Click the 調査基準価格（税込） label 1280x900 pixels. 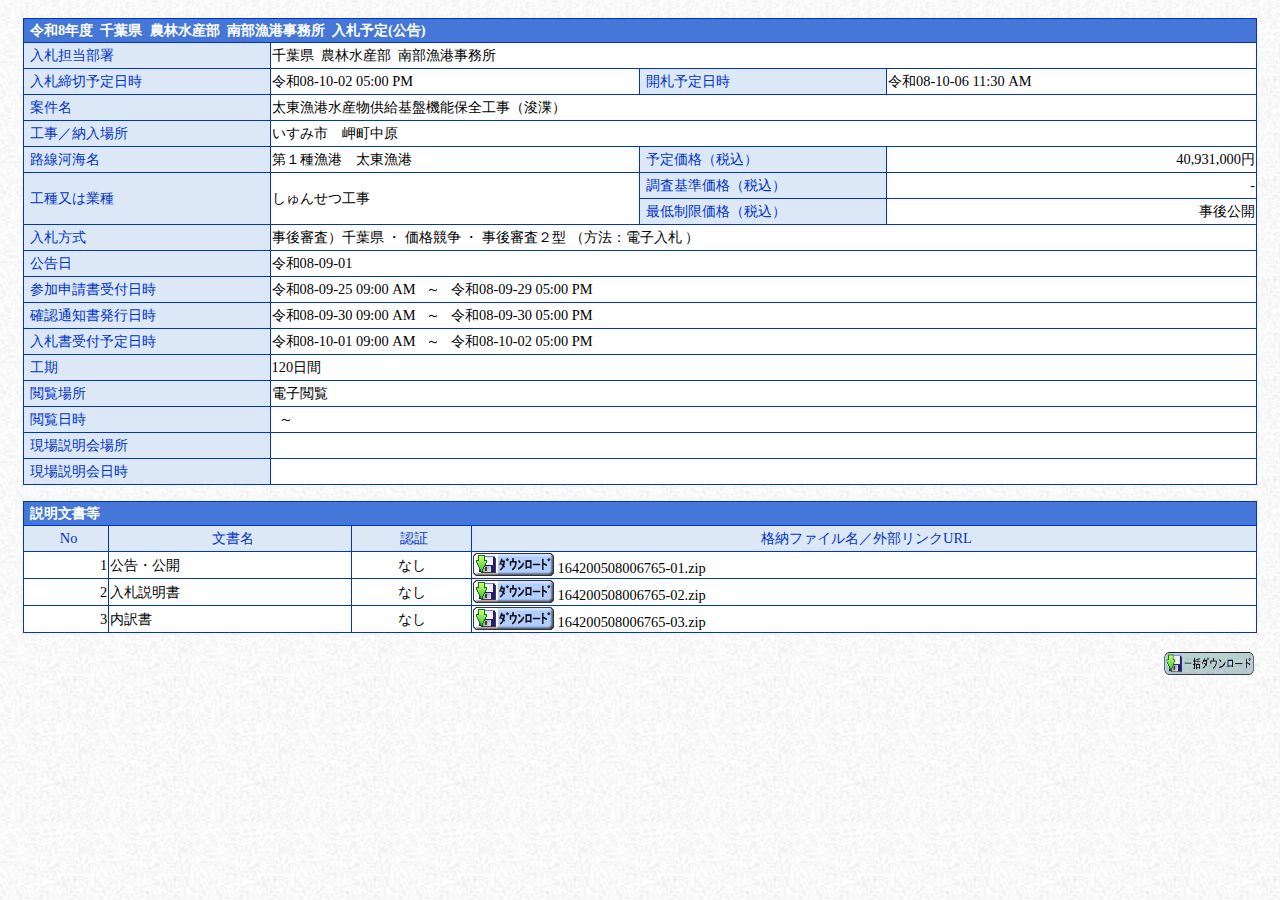(x=763, y=185)
